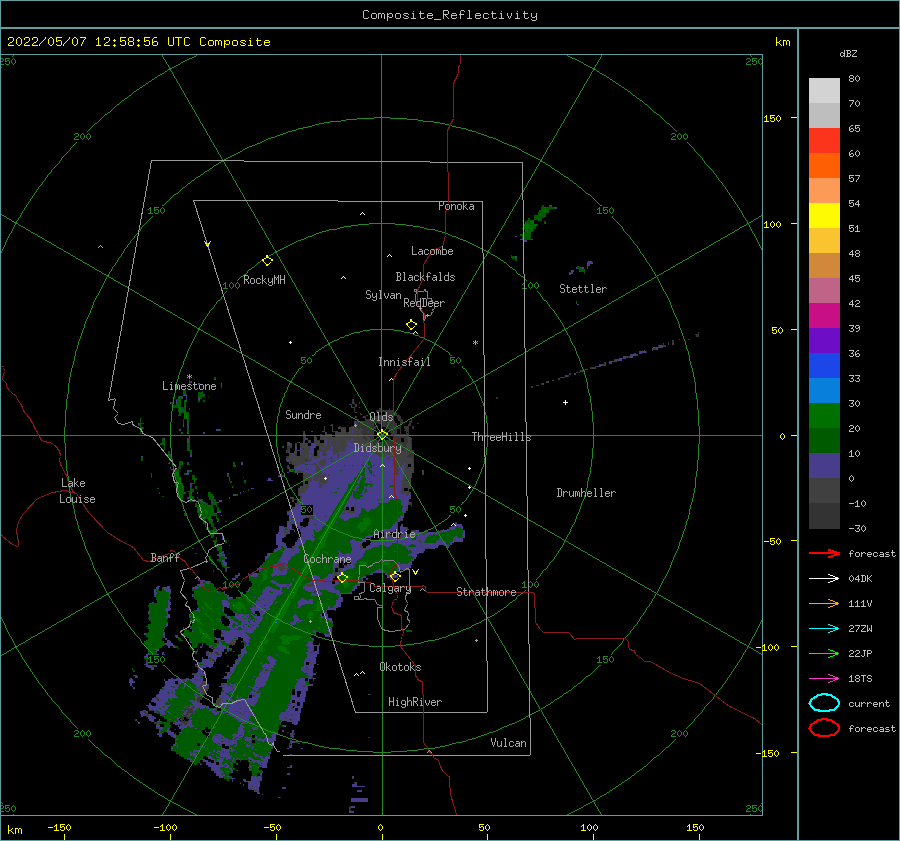Click the Stettler label

coord(583,289)
